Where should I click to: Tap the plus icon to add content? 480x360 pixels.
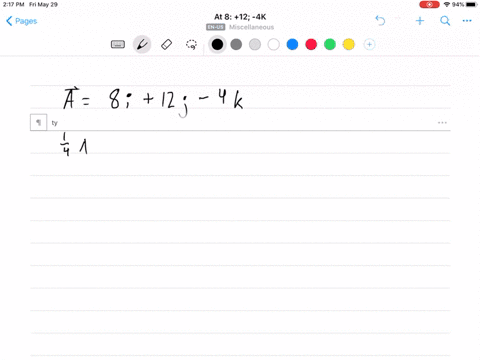click(420, 21)
